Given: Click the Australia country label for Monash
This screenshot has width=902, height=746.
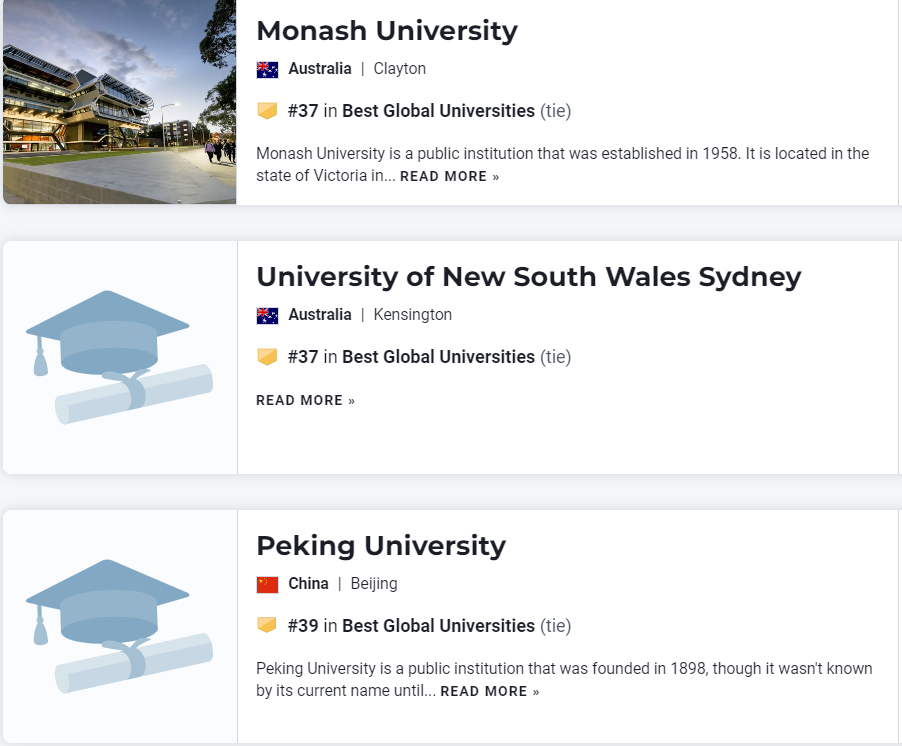Looking at the screenshot, I should (320, 69).
